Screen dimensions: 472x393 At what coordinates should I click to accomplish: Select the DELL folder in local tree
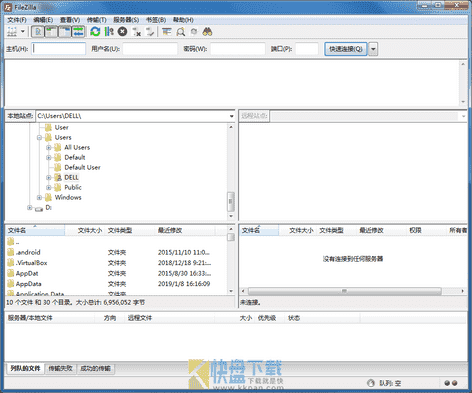71,177
